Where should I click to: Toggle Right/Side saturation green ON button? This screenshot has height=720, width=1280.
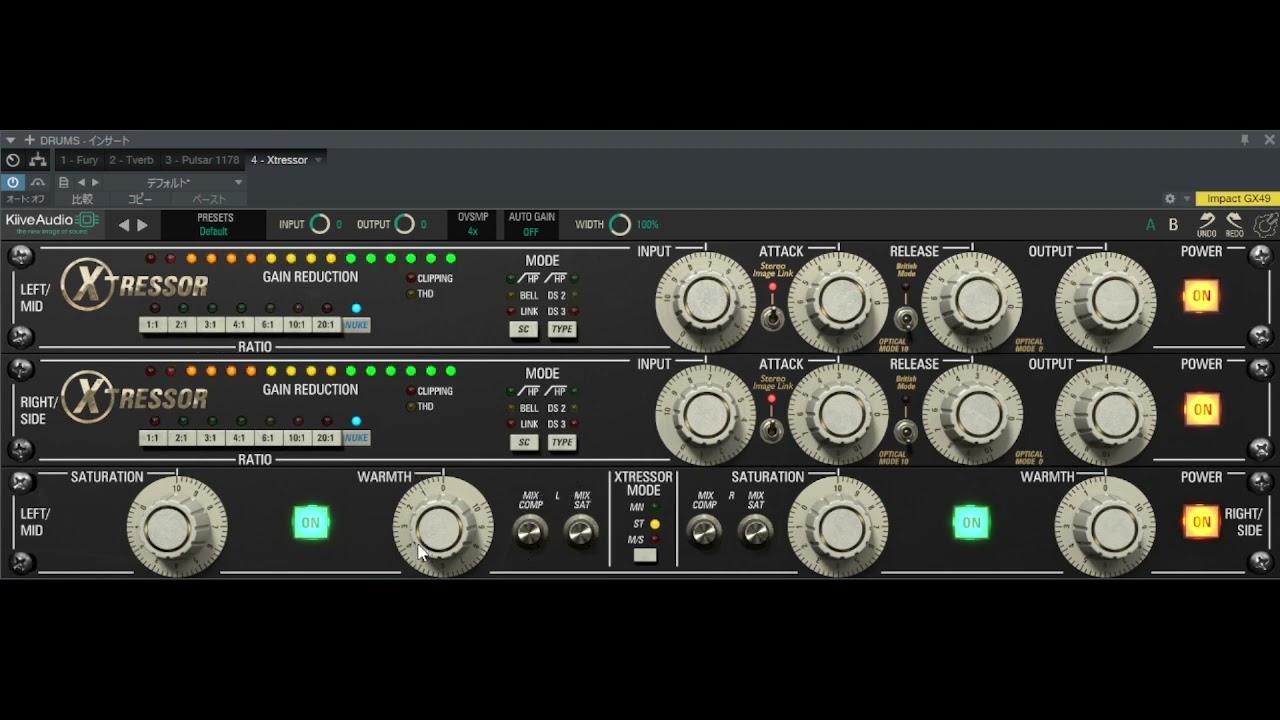coord(971,522)
